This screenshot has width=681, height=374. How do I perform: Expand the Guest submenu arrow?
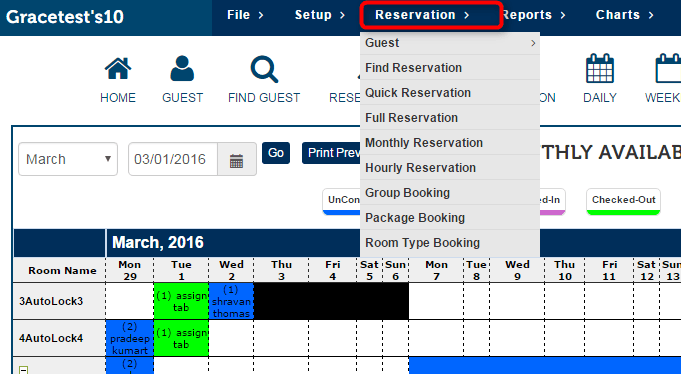(x=533, y=43)
